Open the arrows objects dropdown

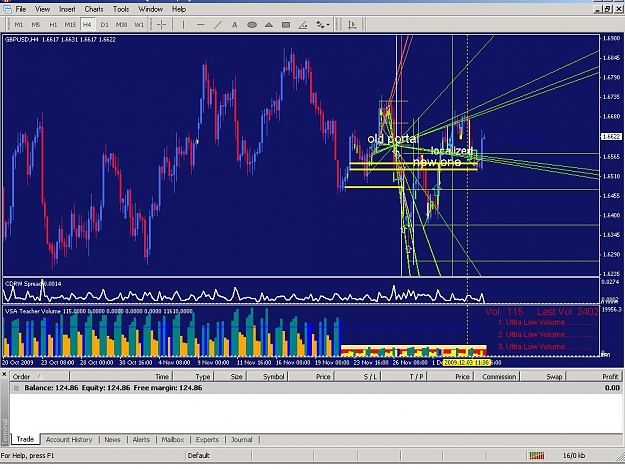(x=323, y=25)
